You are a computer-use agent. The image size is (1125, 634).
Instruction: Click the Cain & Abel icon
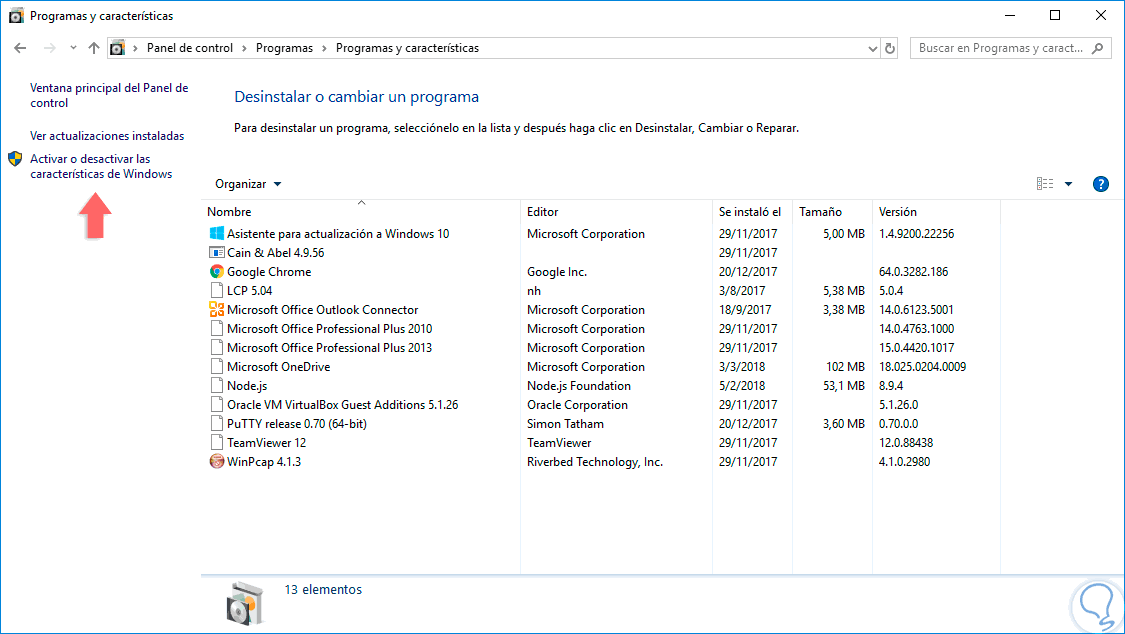tap(217, 252)
